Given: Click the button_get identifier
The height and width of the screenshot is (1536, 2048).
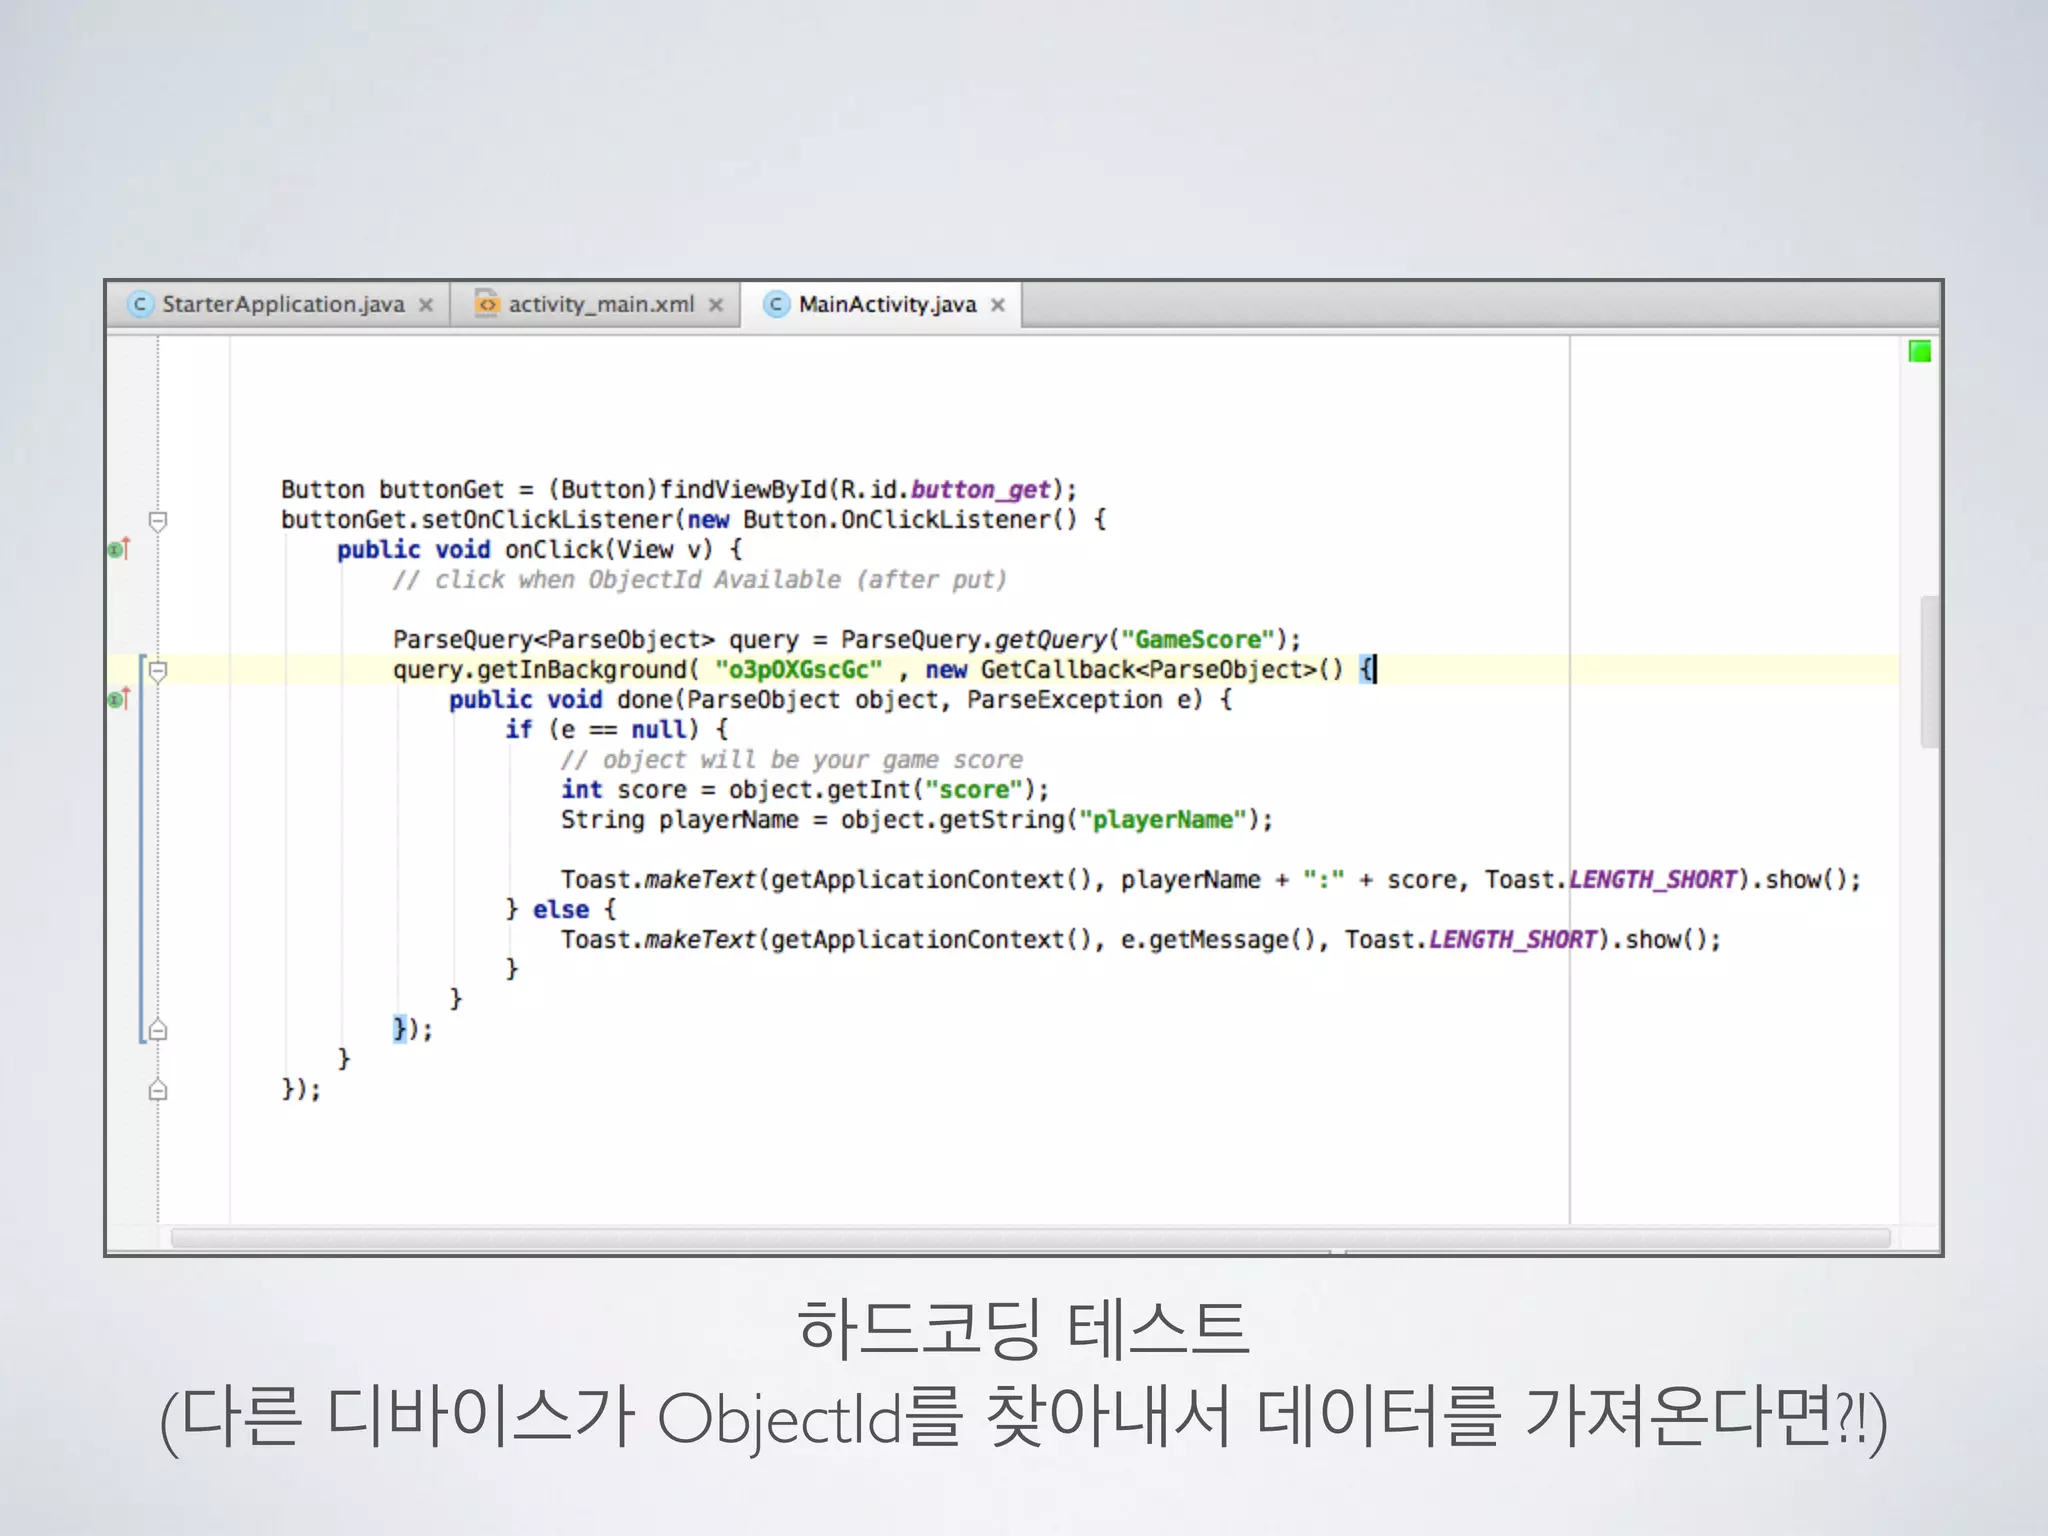Looking at the screenshot, I should coord(980,490).
